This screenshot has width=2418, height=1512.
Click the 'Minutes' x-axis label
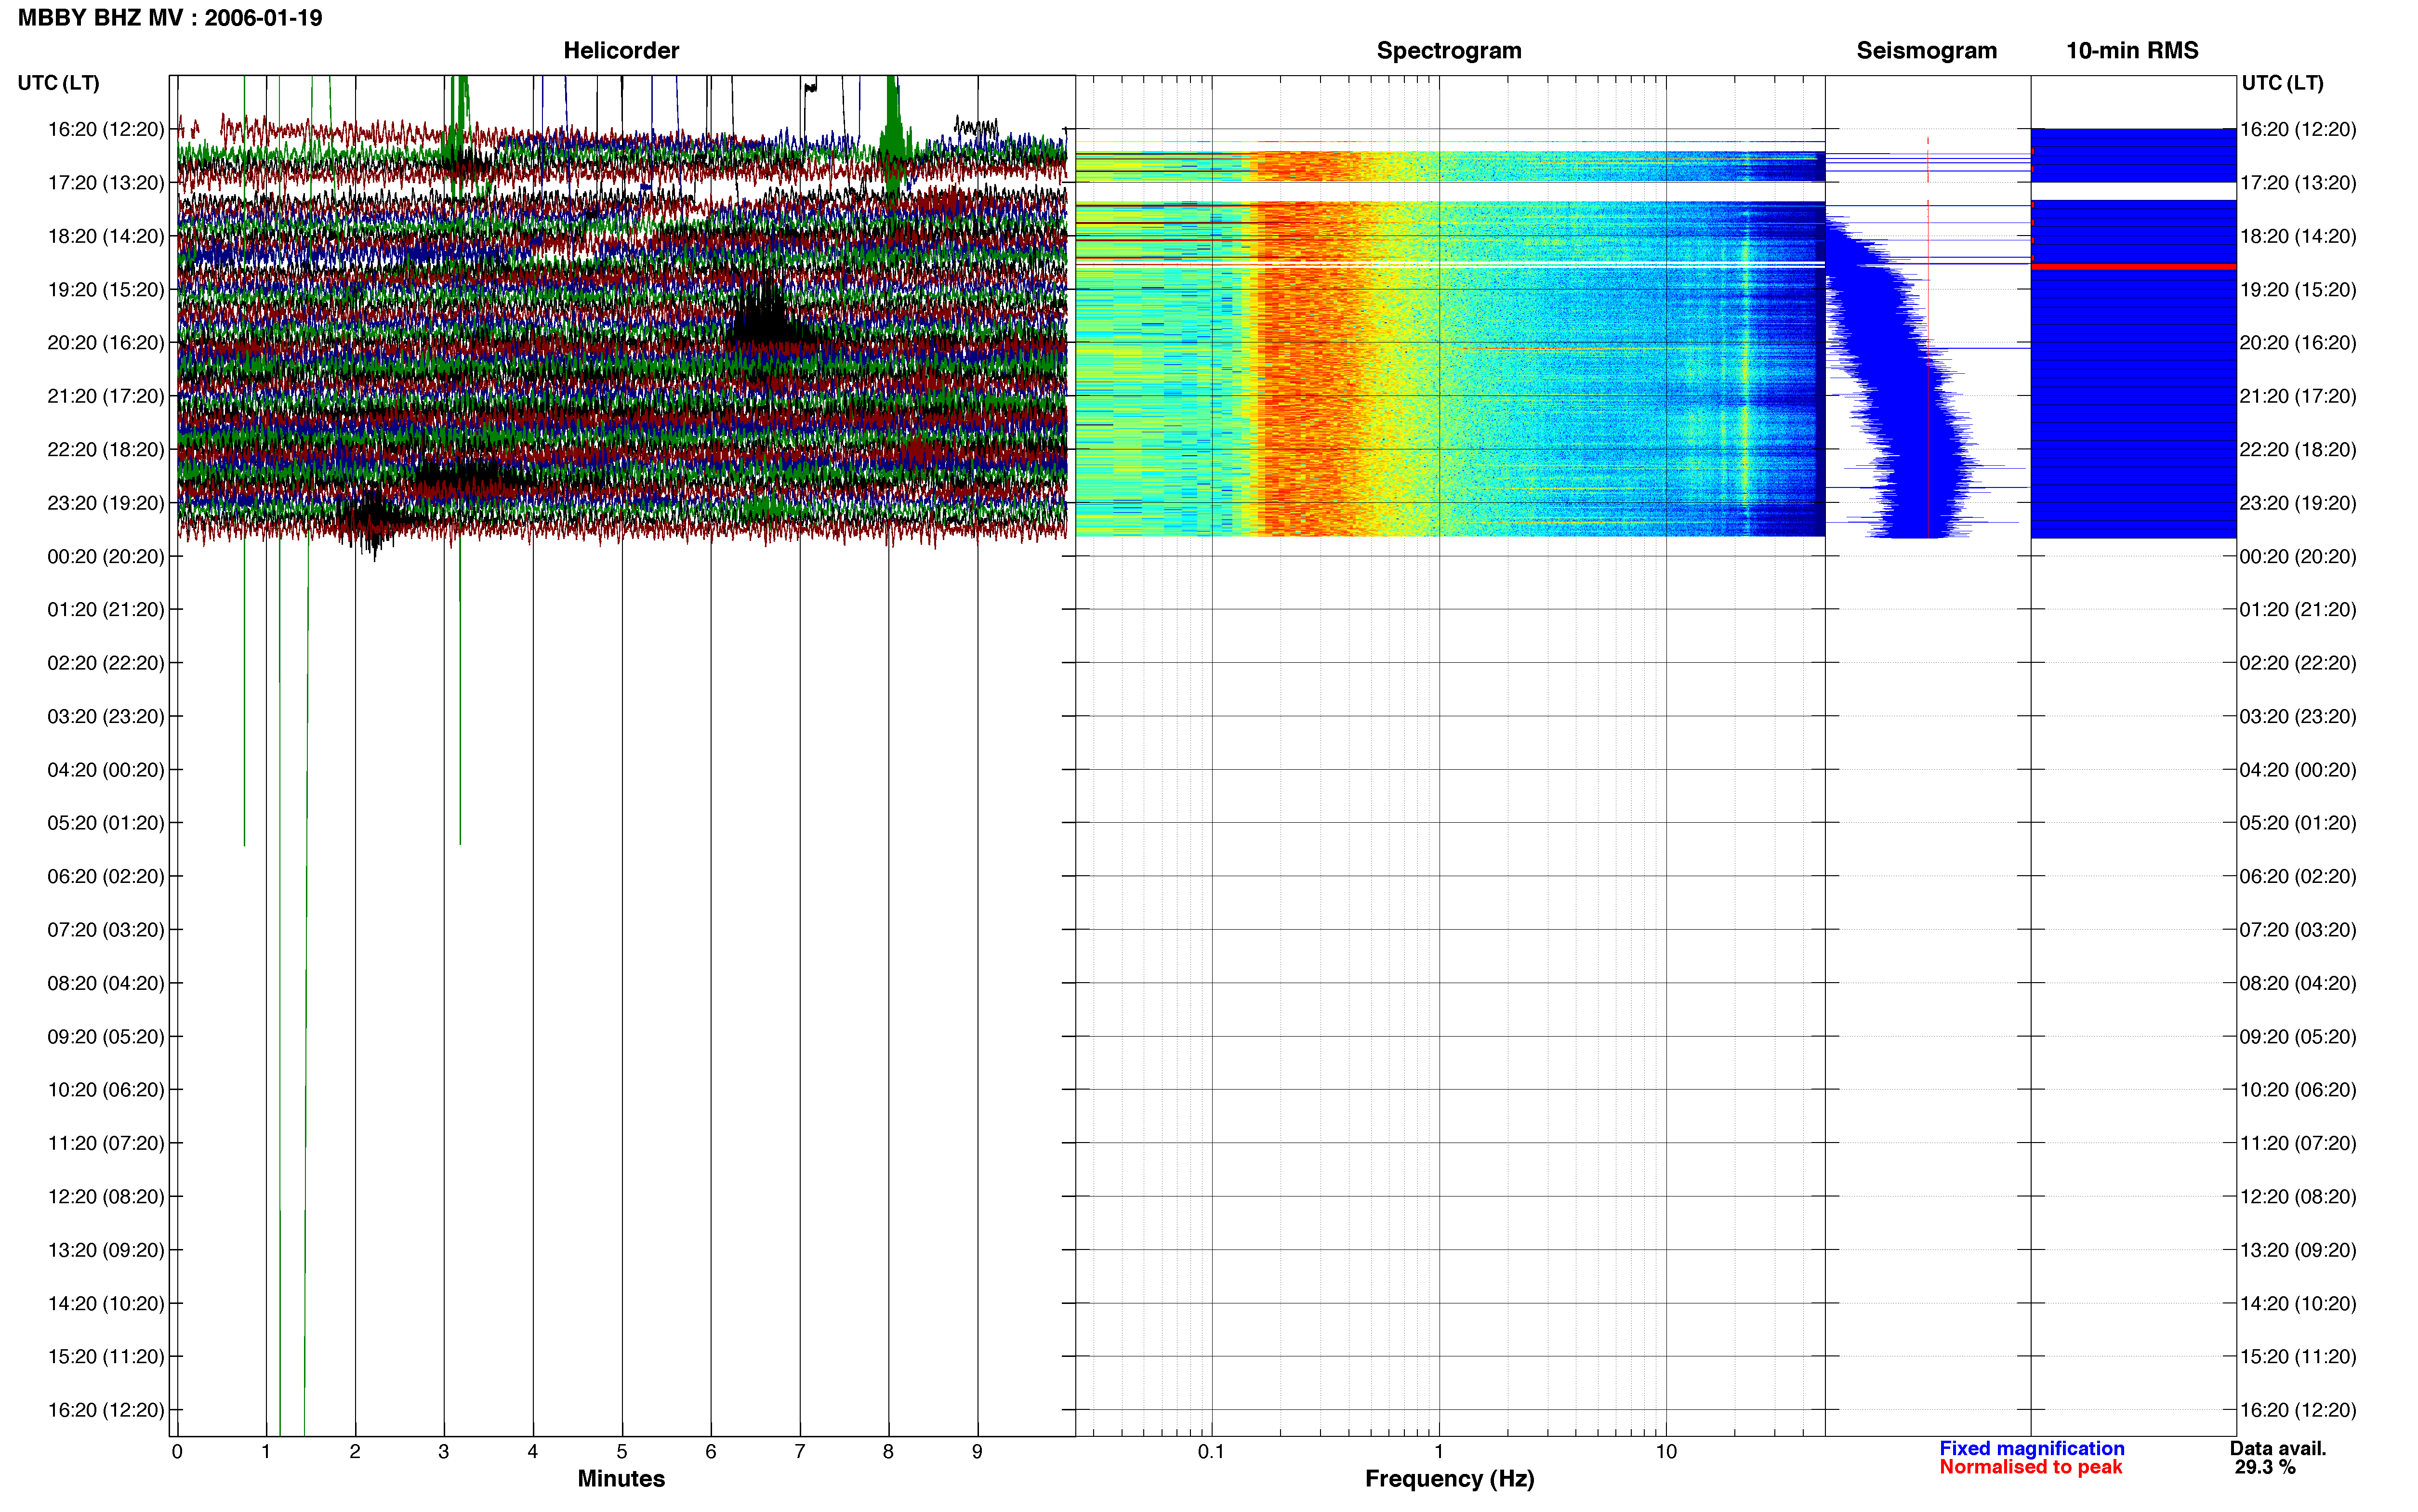pyautogui.click(x=621, y=1478)
